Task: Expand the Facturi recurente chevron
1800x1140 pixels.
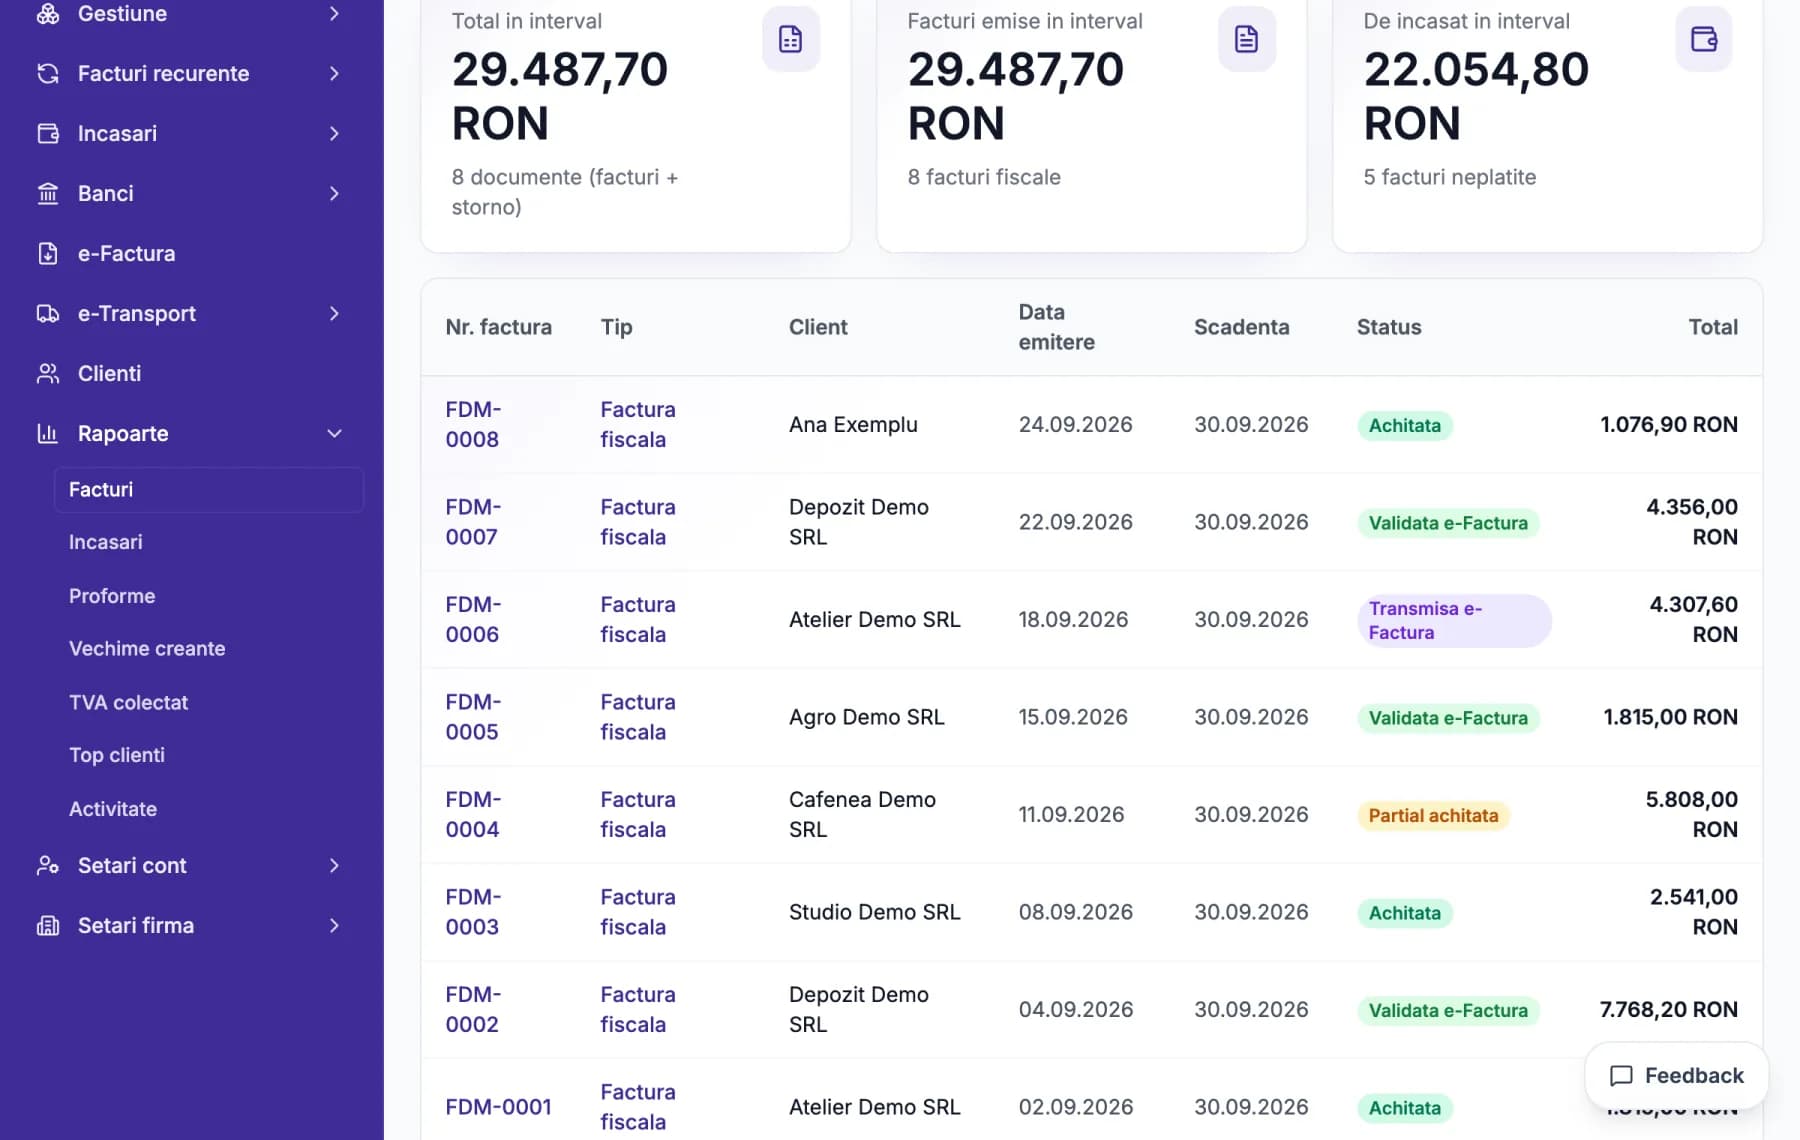Action: pos(334,73)
